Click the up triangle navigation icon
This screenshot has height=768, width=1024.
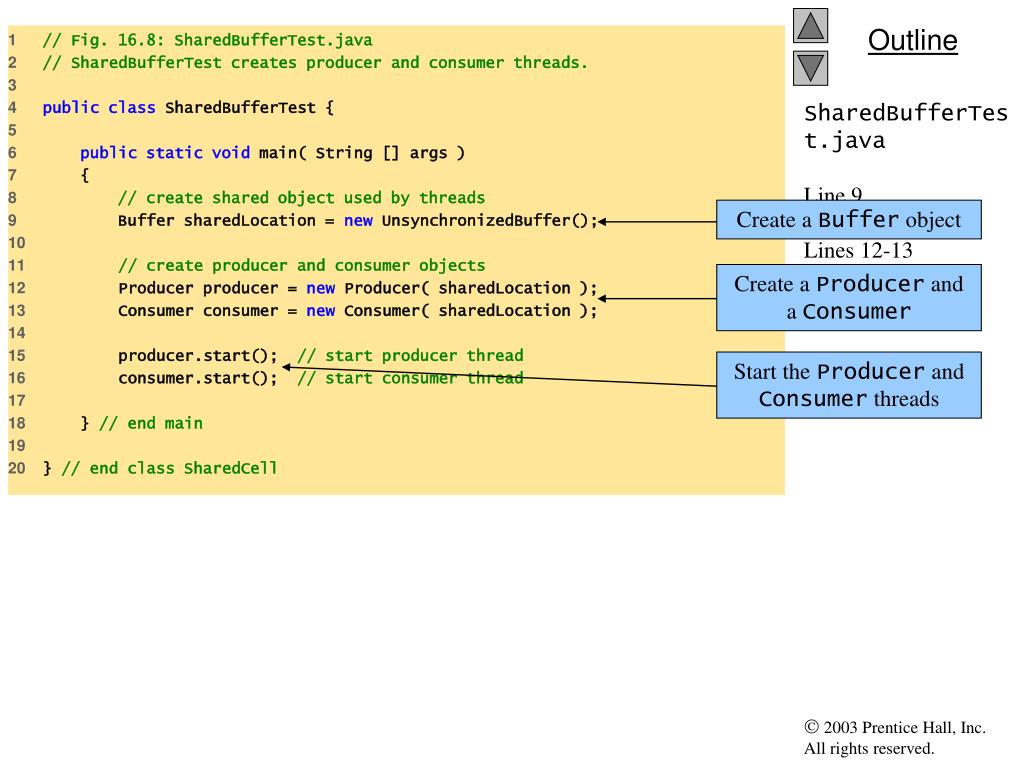811,26
